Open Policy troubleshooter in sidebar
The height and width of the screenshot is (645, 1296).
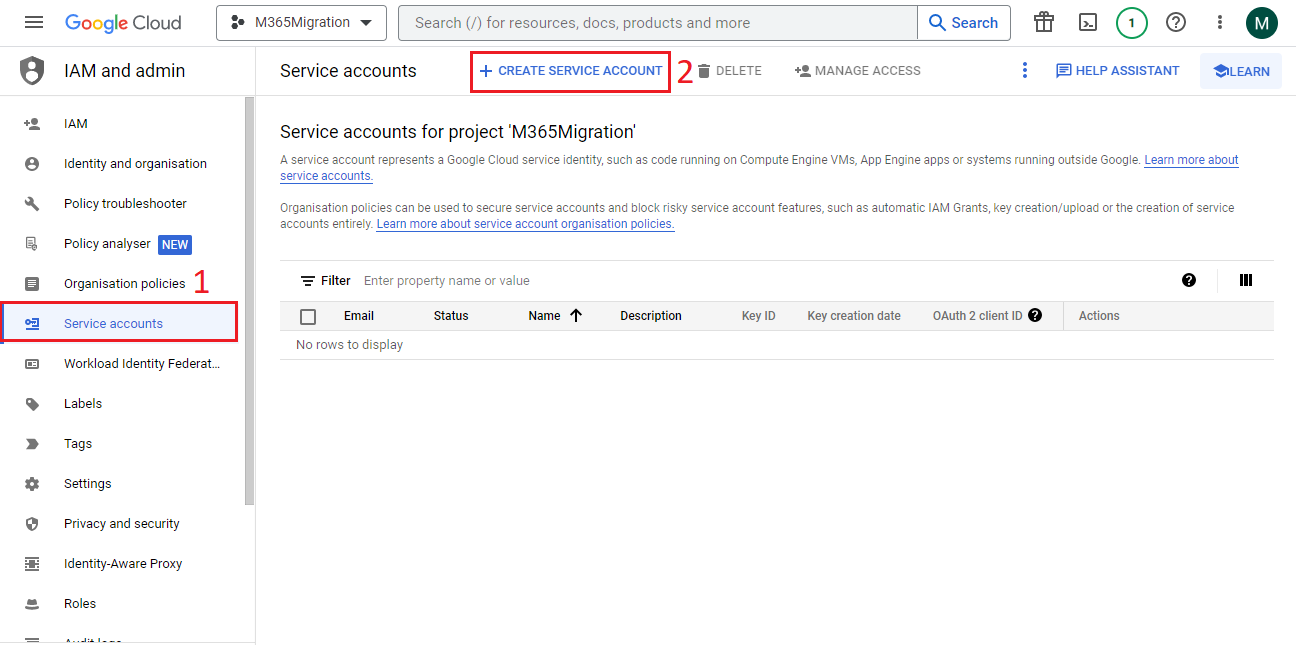[125, 203]
